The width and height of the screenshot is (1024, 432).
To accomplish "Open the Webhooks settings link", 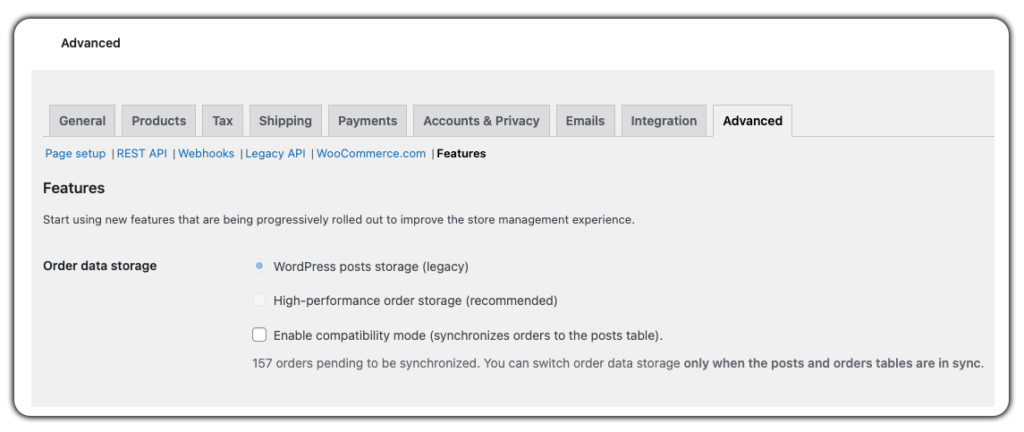I will pos(206,154).
